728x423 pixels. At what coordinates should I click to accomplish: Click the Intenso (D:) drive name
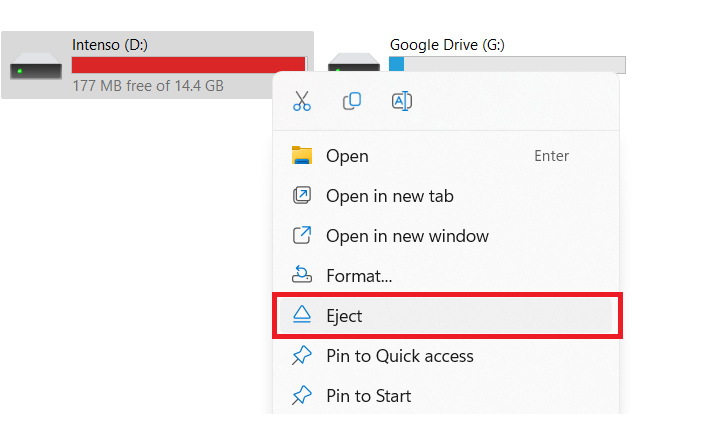point(110,45)
